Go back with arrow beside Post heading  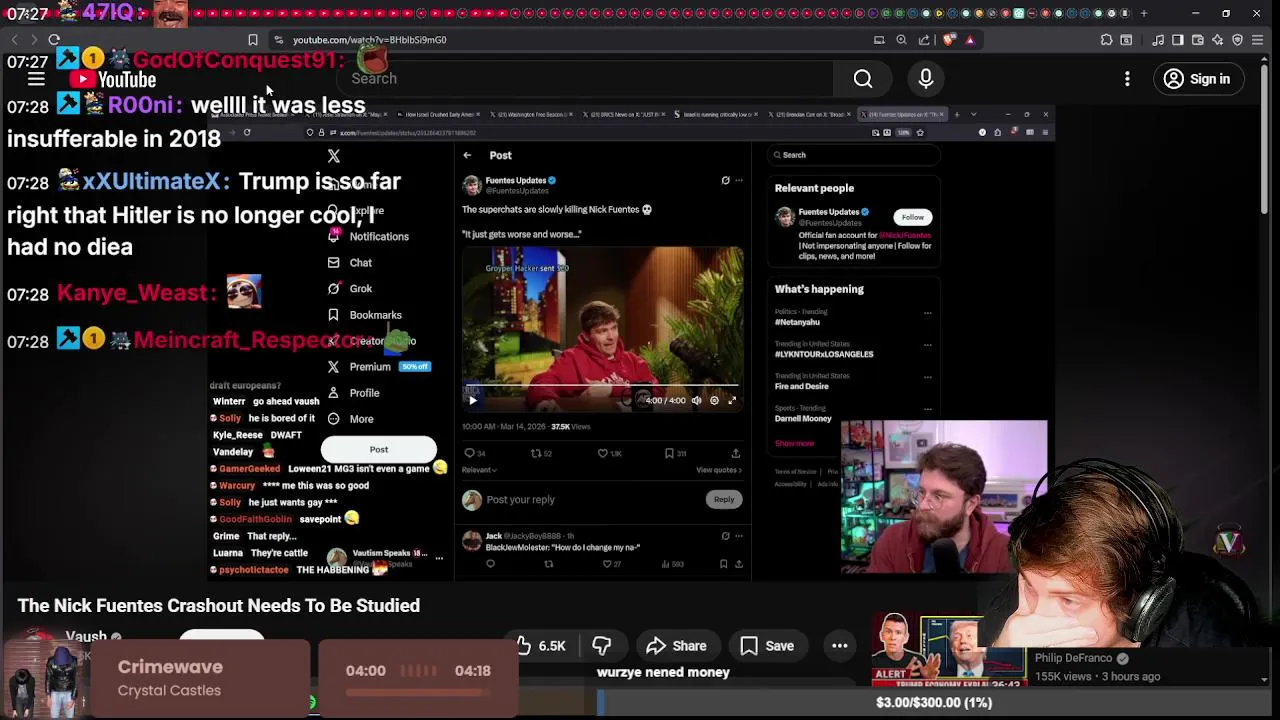click(467, 155)
